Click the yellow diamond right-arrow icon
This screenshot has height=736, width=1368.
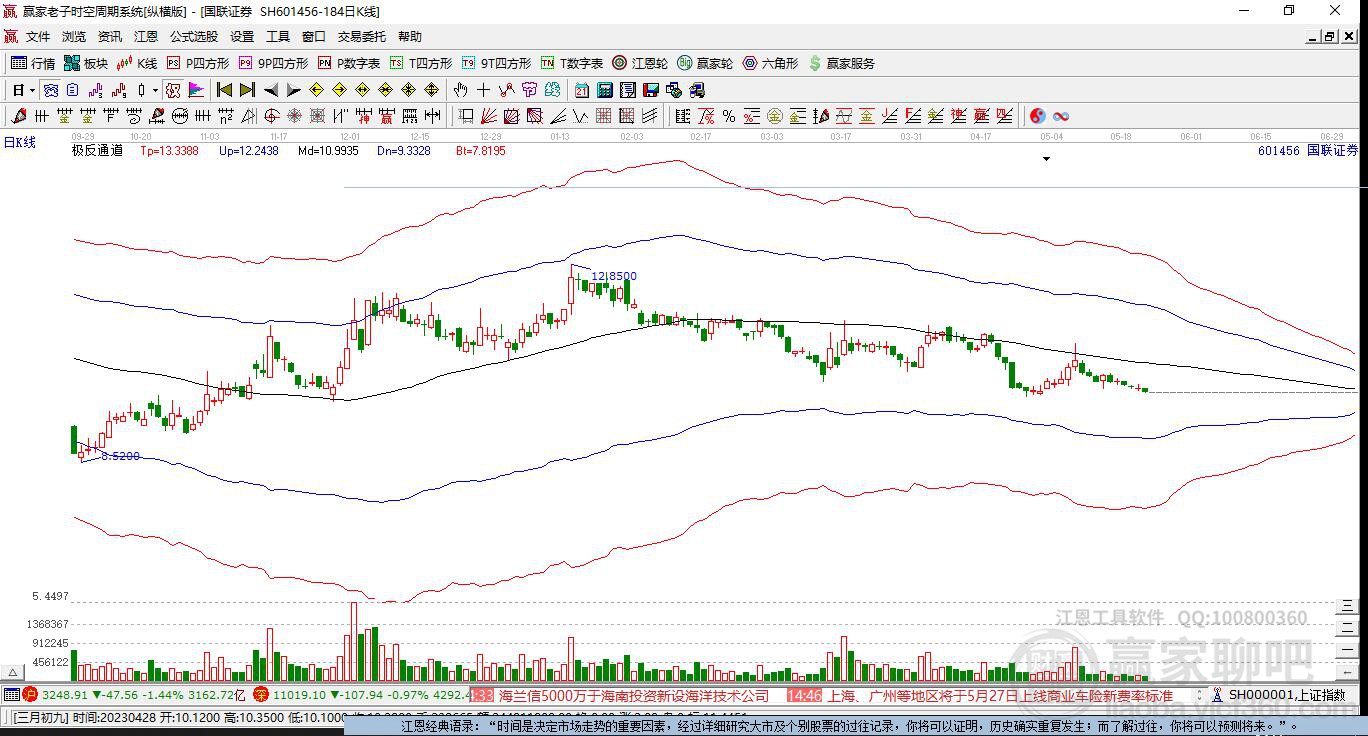339,90
